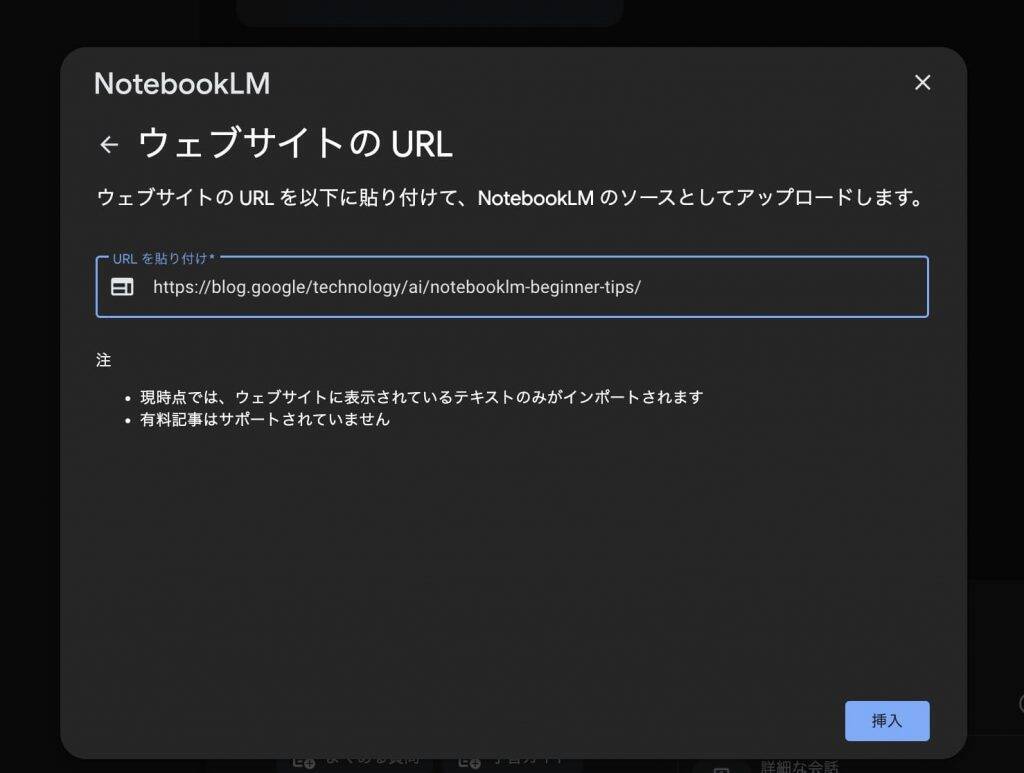This screenshot has height=773, width=1024.
Task: Click the note about only text being imported
Action: 421,397
